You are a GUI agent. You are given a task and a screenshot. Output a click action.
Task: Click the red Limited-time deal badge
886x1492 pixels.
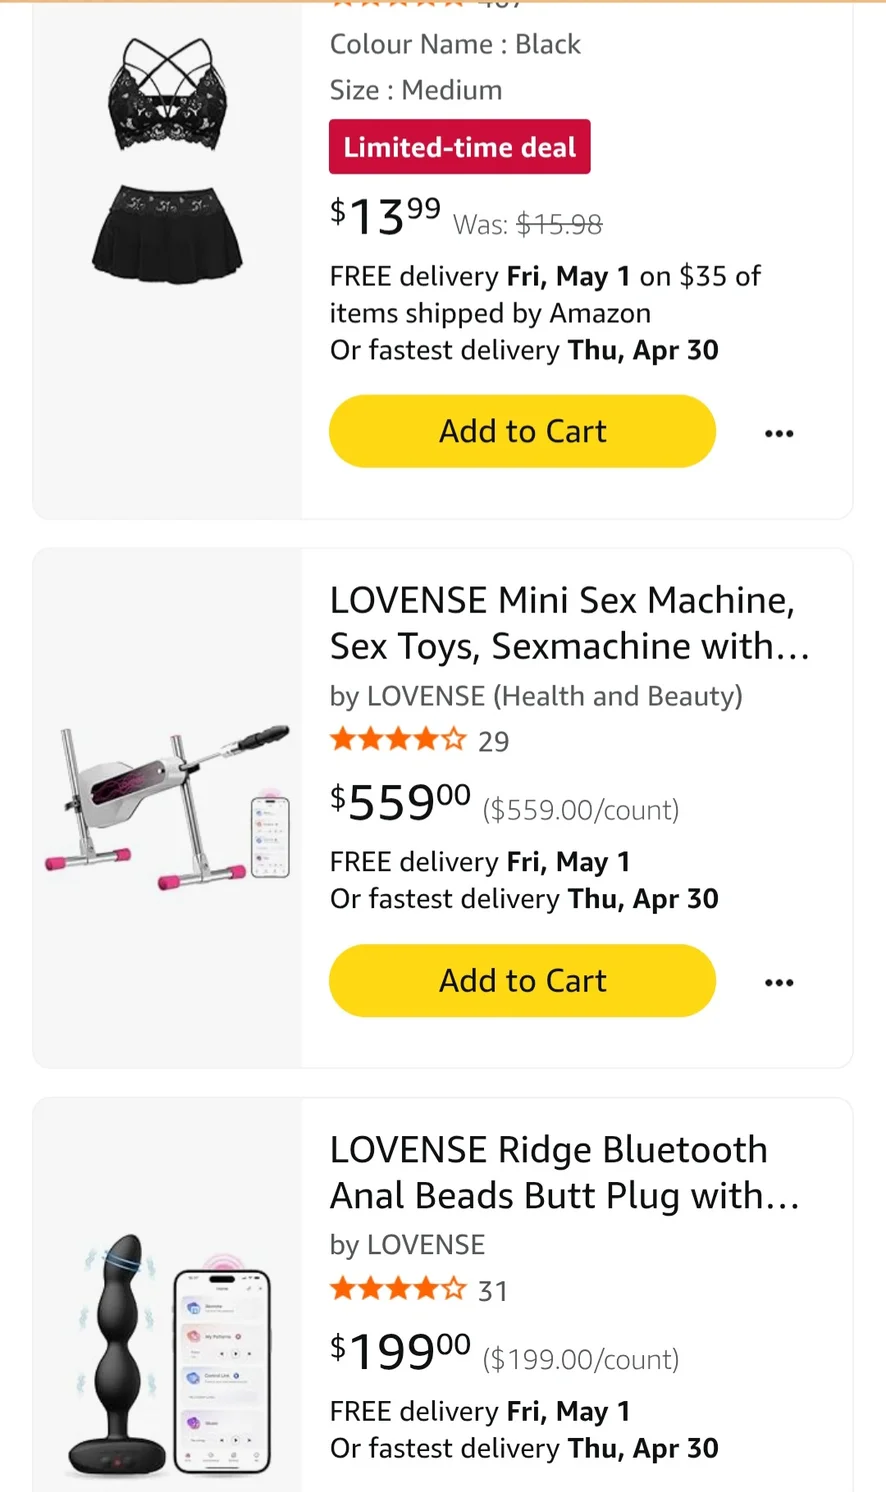(459, 147)
